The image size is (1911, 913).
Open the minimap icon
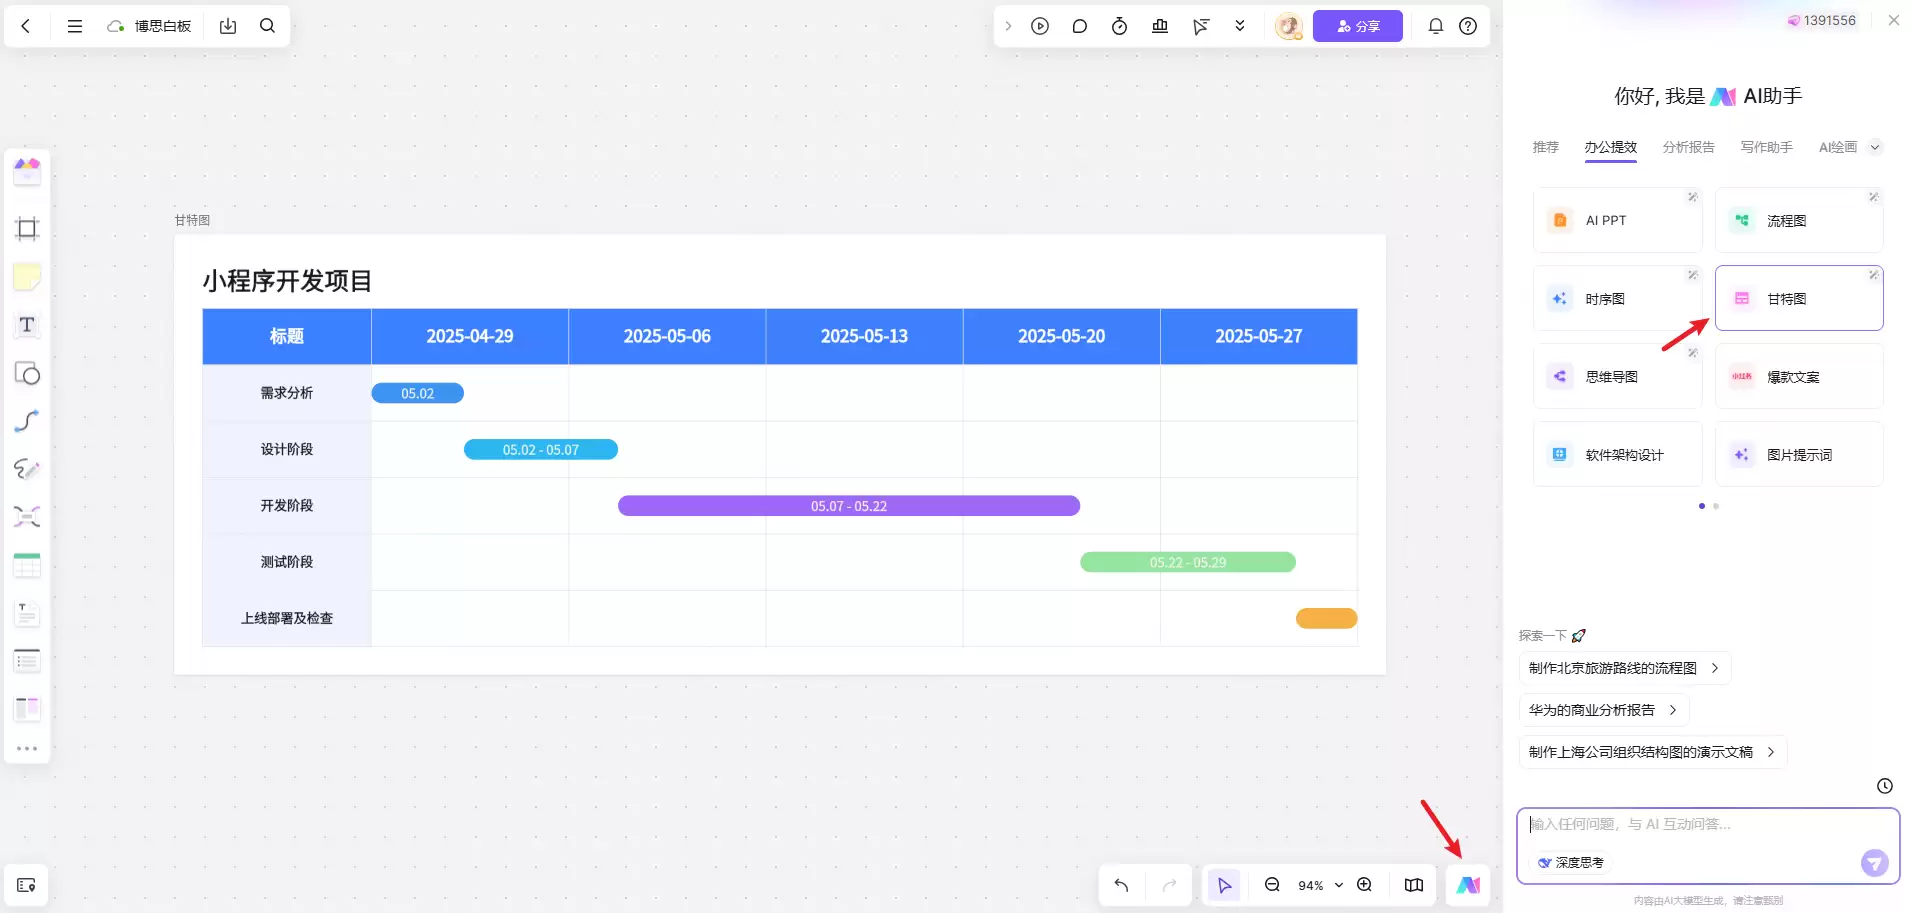click(1414, 885)
